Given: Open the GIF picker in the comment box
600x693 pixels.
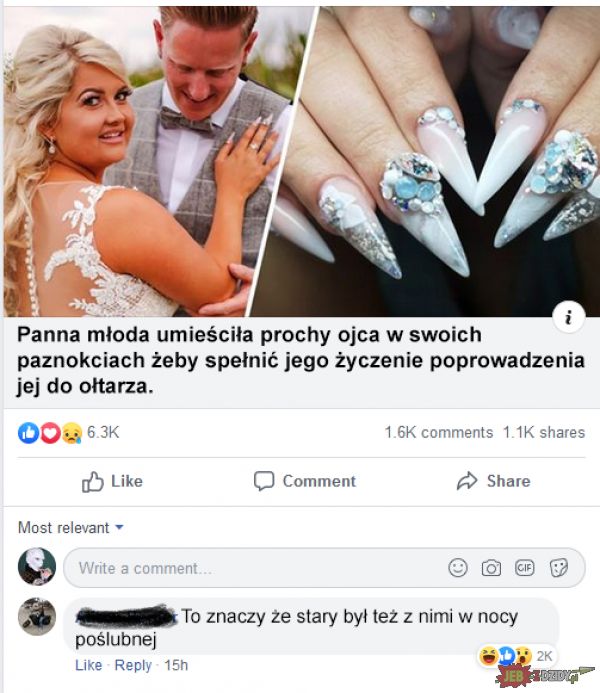Looking at the screenshot, I should pos(524,567).
